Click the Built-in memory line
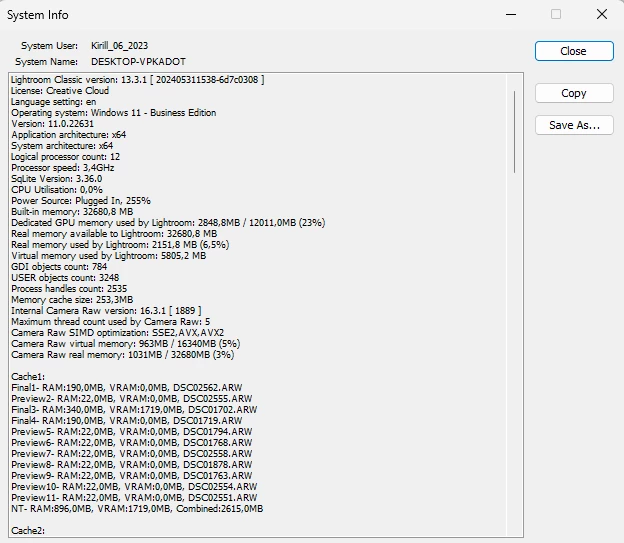Viewport: 624px width, 543px height. coord(72,212)
